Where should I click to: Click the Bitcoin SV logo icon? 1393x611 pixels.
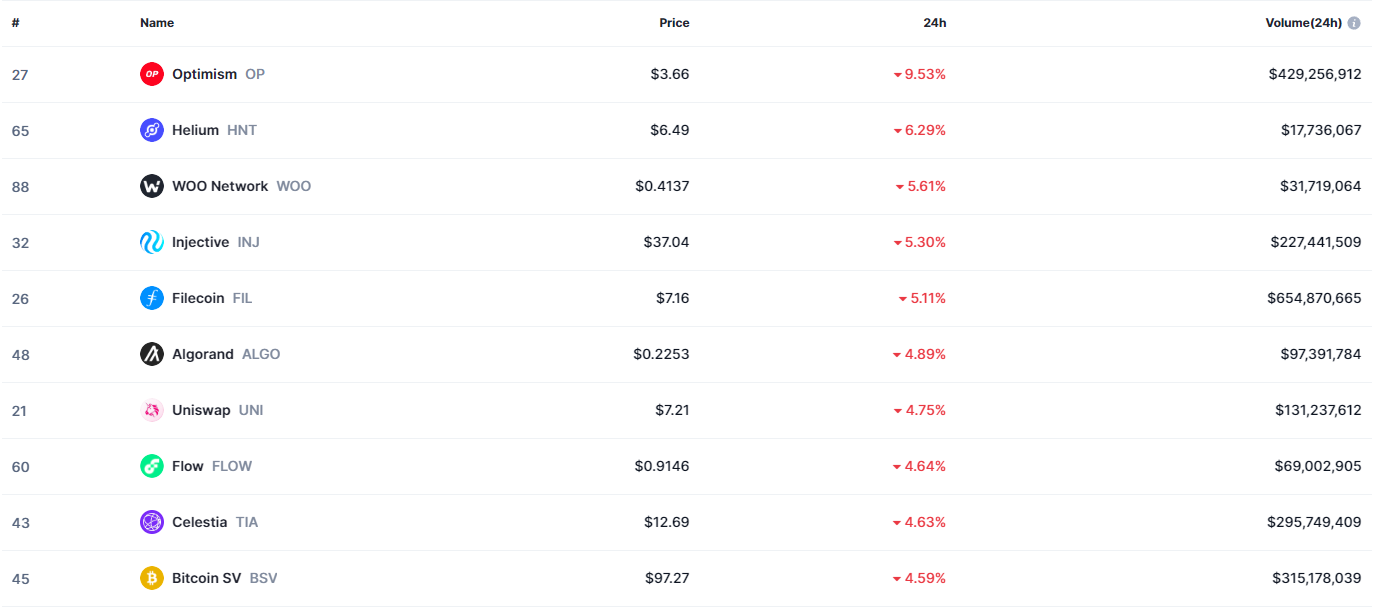pyautogui.click(x=151, y=578)
